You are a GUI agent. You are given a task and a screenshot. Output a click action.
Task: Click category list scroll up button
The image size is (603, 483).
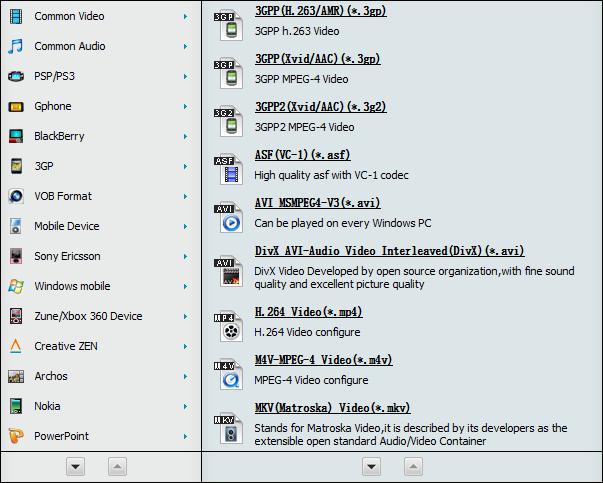click(x=117, y=467)
